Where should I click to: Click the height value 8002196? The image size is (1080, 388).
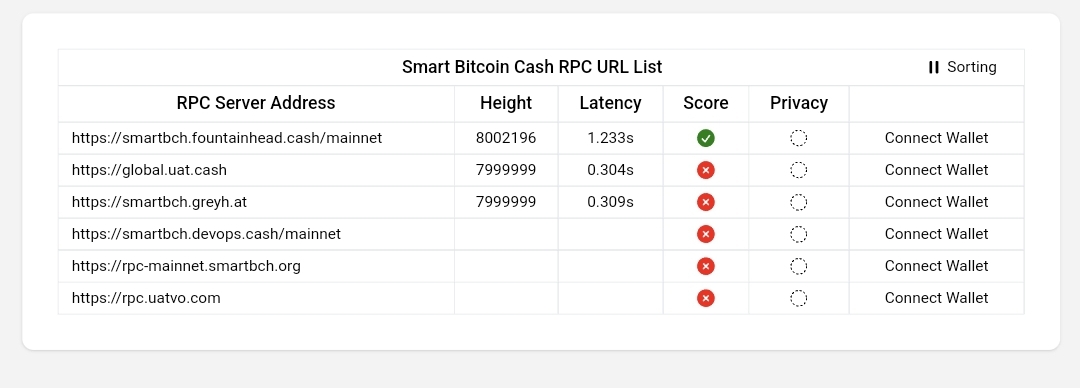pos(506,139)
